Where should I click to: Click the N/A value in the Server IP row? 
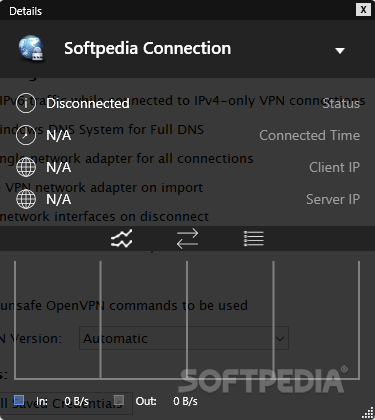click(59, 199)
